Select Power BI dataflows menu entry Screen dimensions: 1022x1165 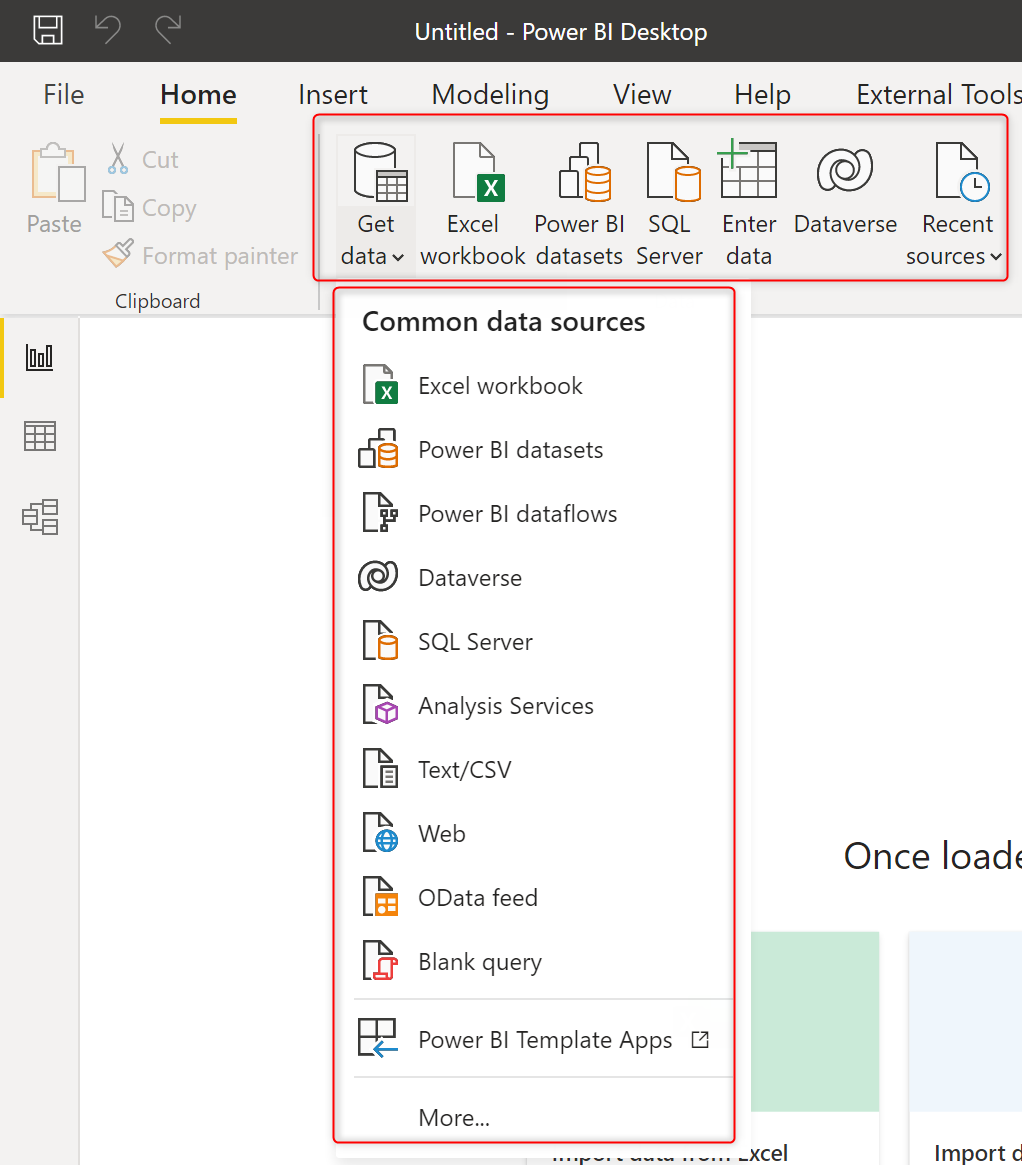click(x=517, y=514)
